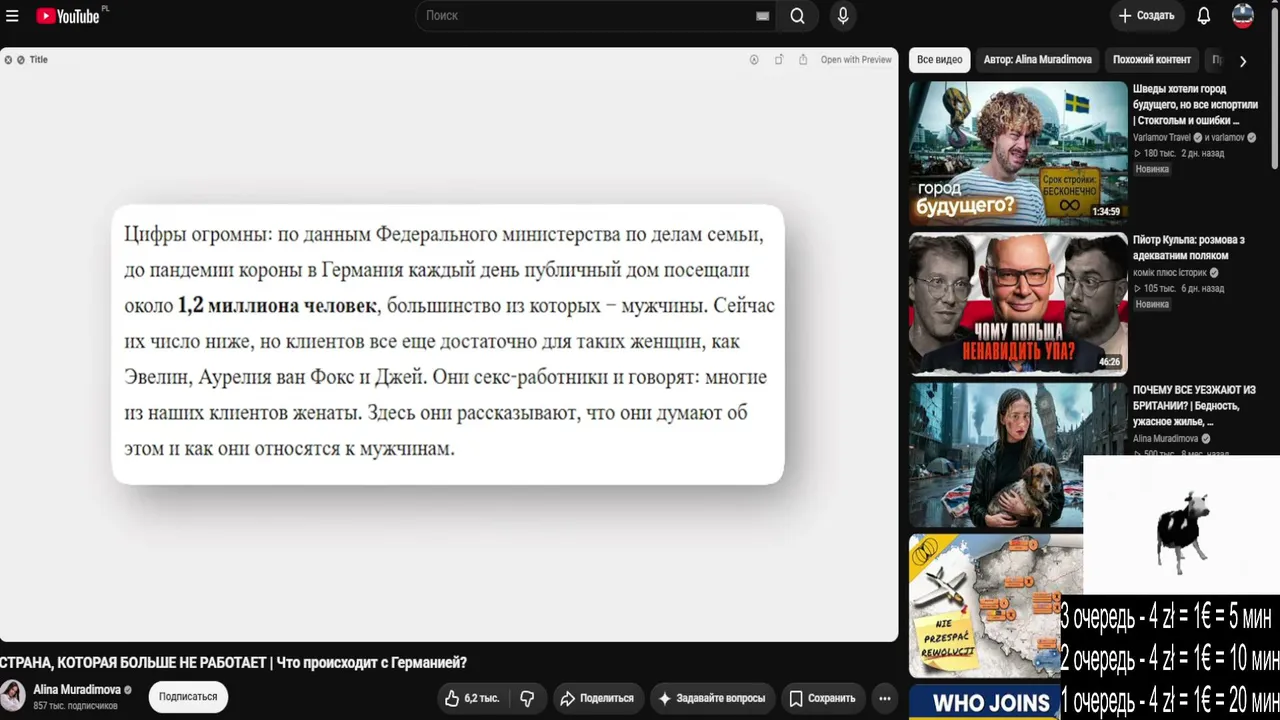Image resolution: width=1280 pixels, height=720 pixels.
Task: Open the Varlamov Travel channel name
Action: point(1162,137)
